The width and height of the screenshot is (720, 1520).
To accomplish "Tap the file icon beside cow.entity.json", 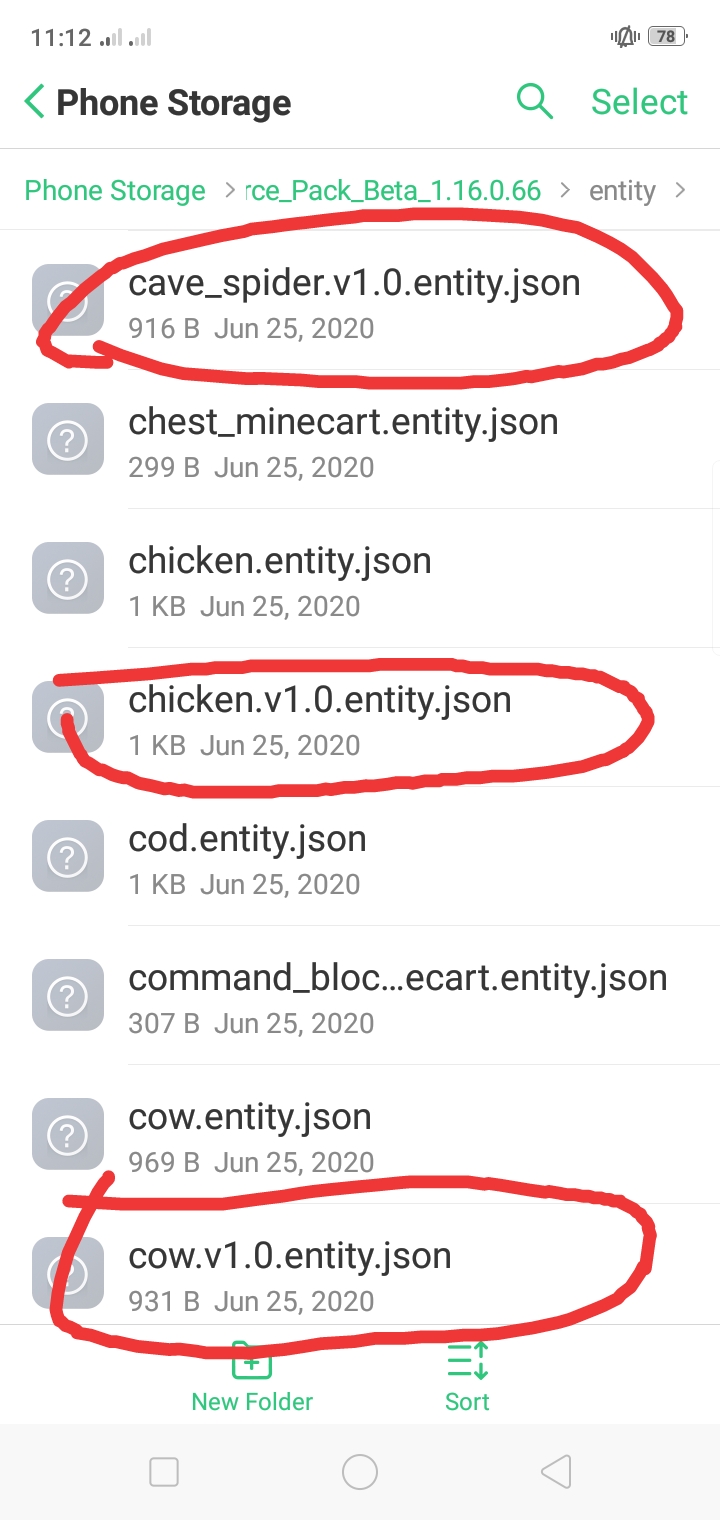I will pyautogui.click(x=68, y=1134).
